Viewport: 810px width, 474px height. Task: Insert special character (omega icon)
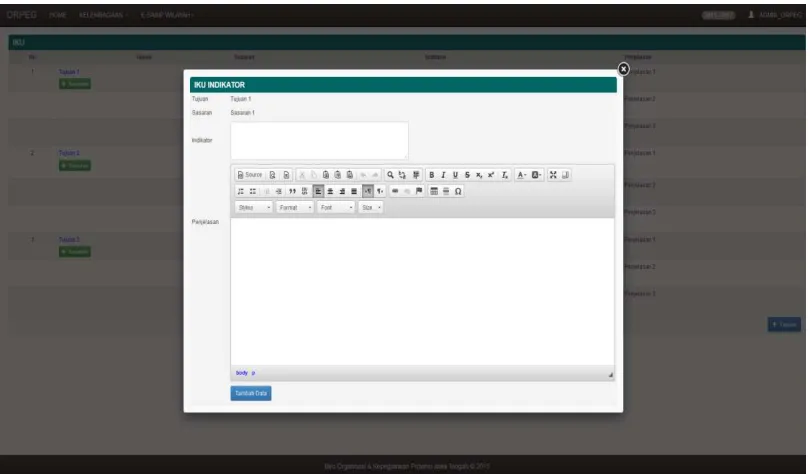point(458,192)
